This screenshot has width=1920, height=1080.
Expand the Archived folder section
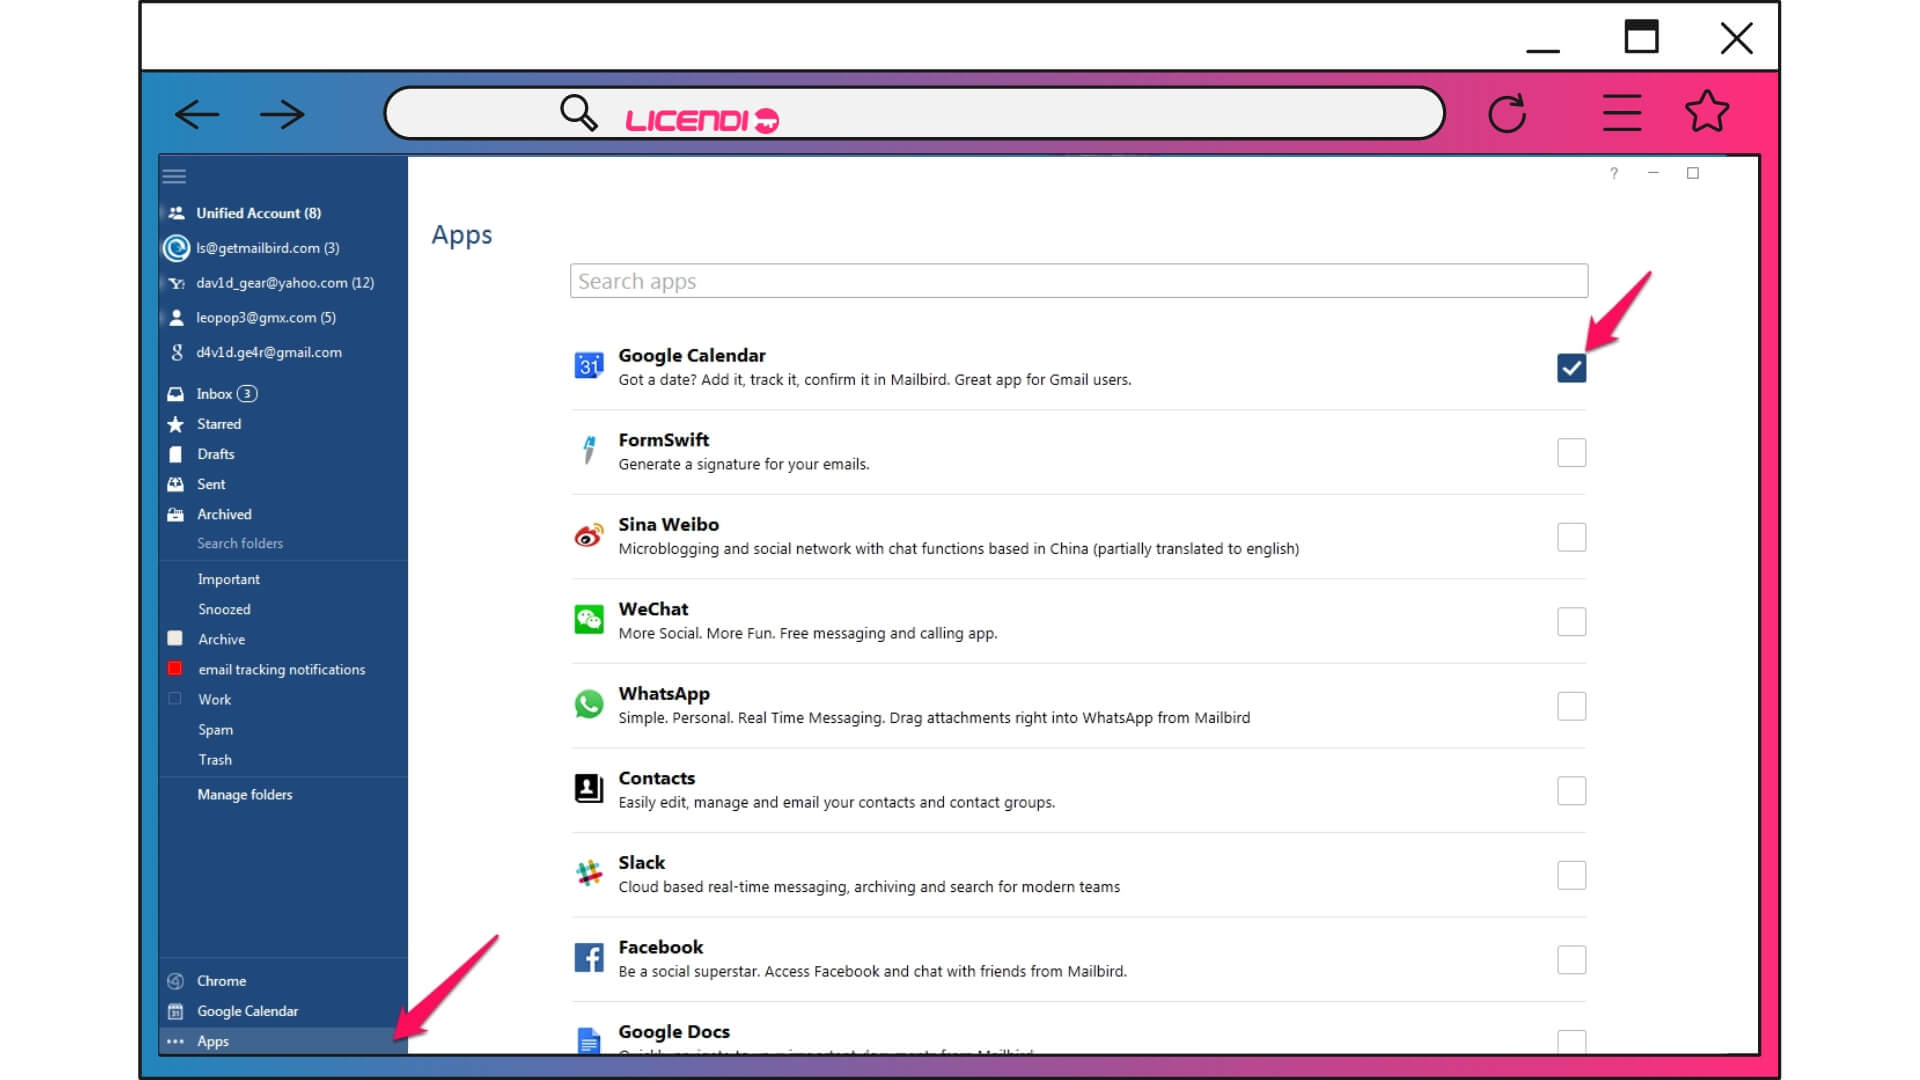[222, 513]
